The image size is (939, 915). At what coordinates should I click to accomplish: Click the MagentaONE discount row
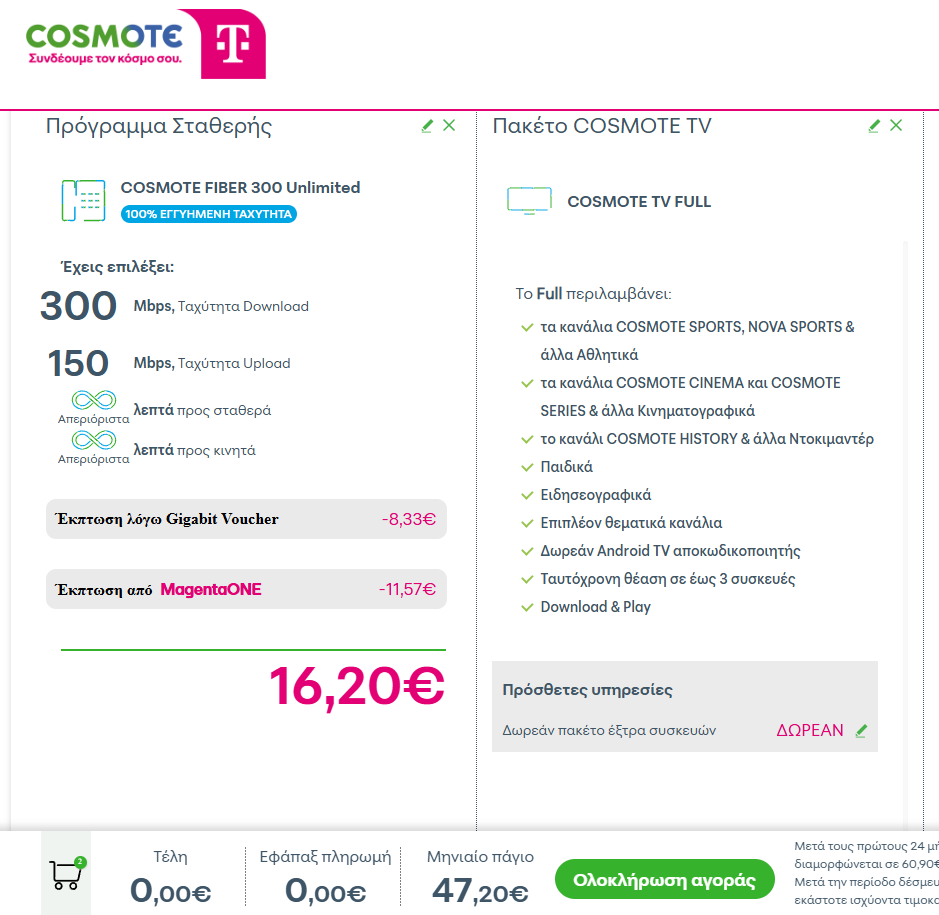pos(246,589)
